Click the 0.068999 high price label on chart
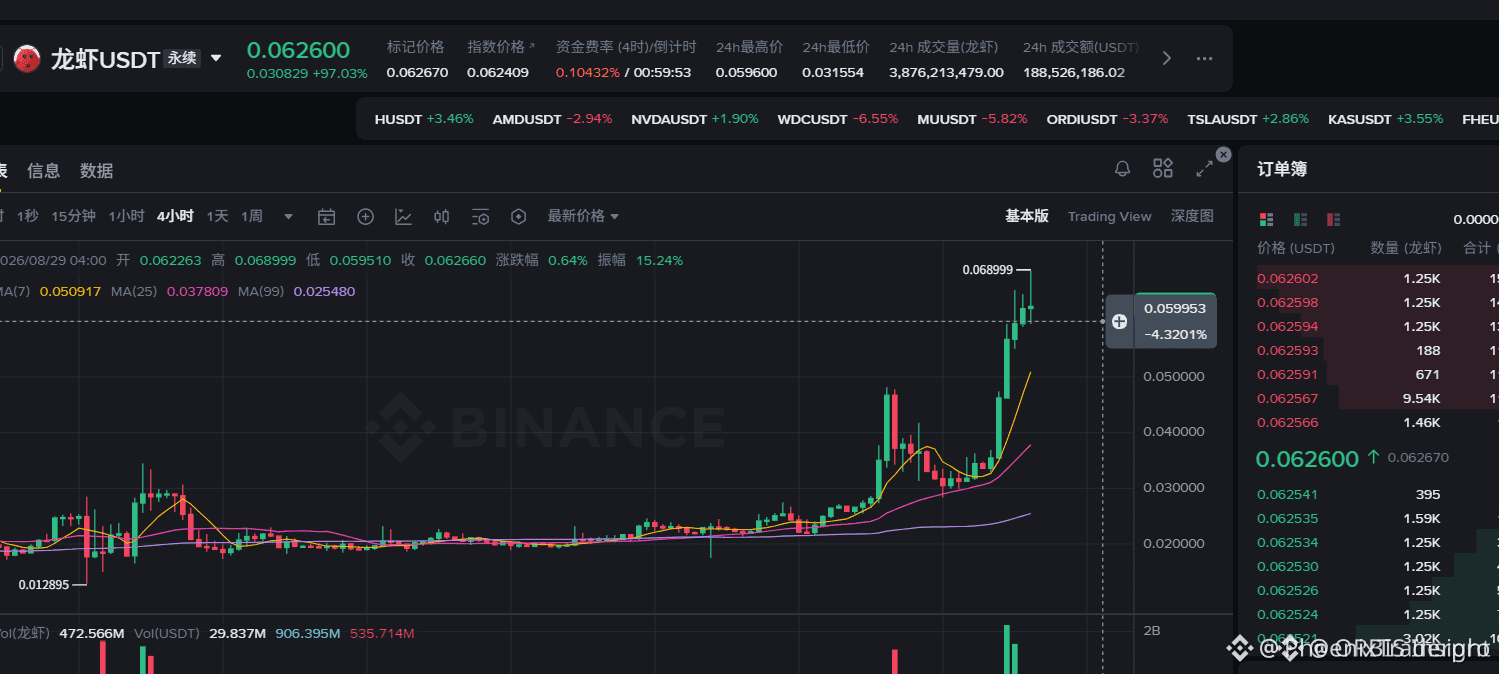1499x674 pixels. (x=988, y=270)
